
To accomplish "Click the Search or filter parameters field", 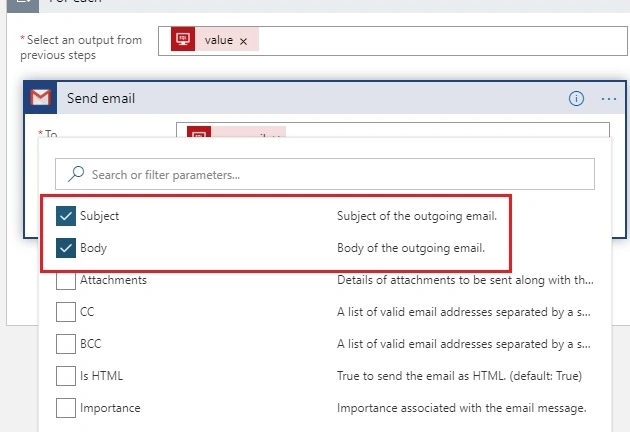I will 325,174.
